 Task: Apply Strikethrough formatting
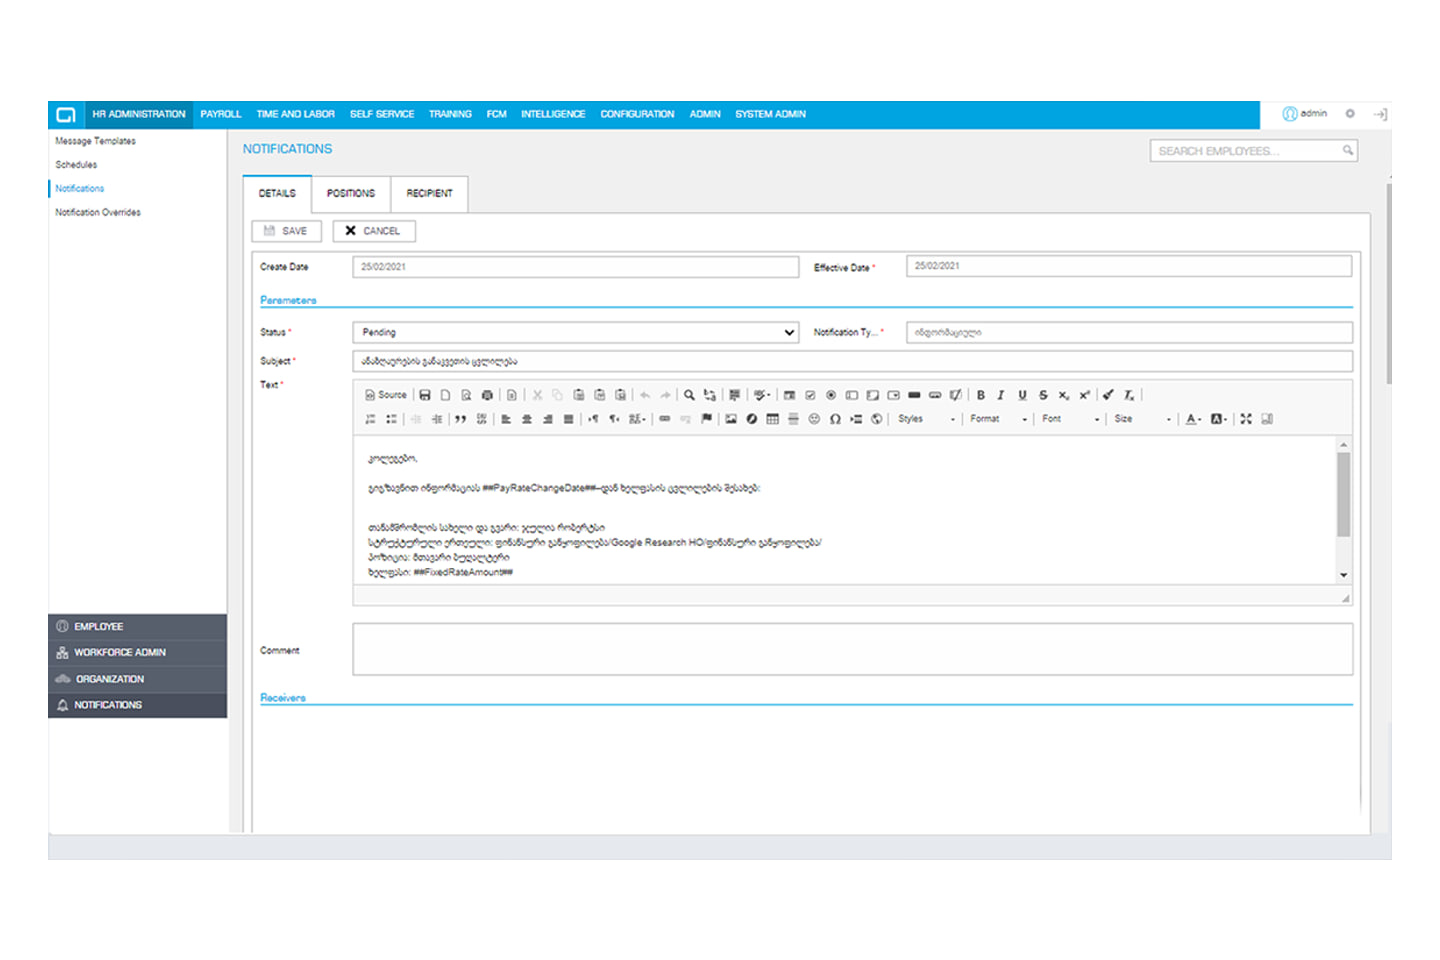pyautogui.click(x=1043, y=395)
